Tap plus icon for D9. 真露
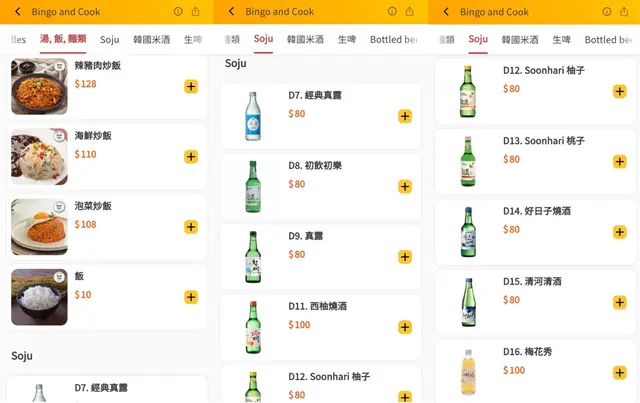The width and height of the screenshot is (640, 403). tap(405, 257)
